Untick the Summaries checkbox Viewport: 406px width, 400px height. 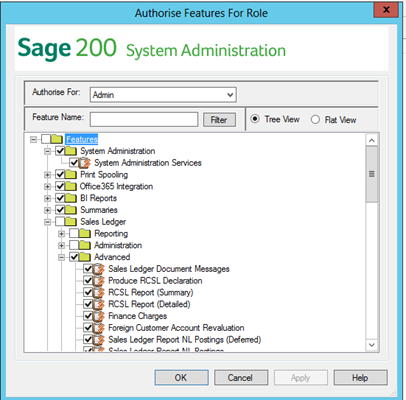[x=60, y=210]
